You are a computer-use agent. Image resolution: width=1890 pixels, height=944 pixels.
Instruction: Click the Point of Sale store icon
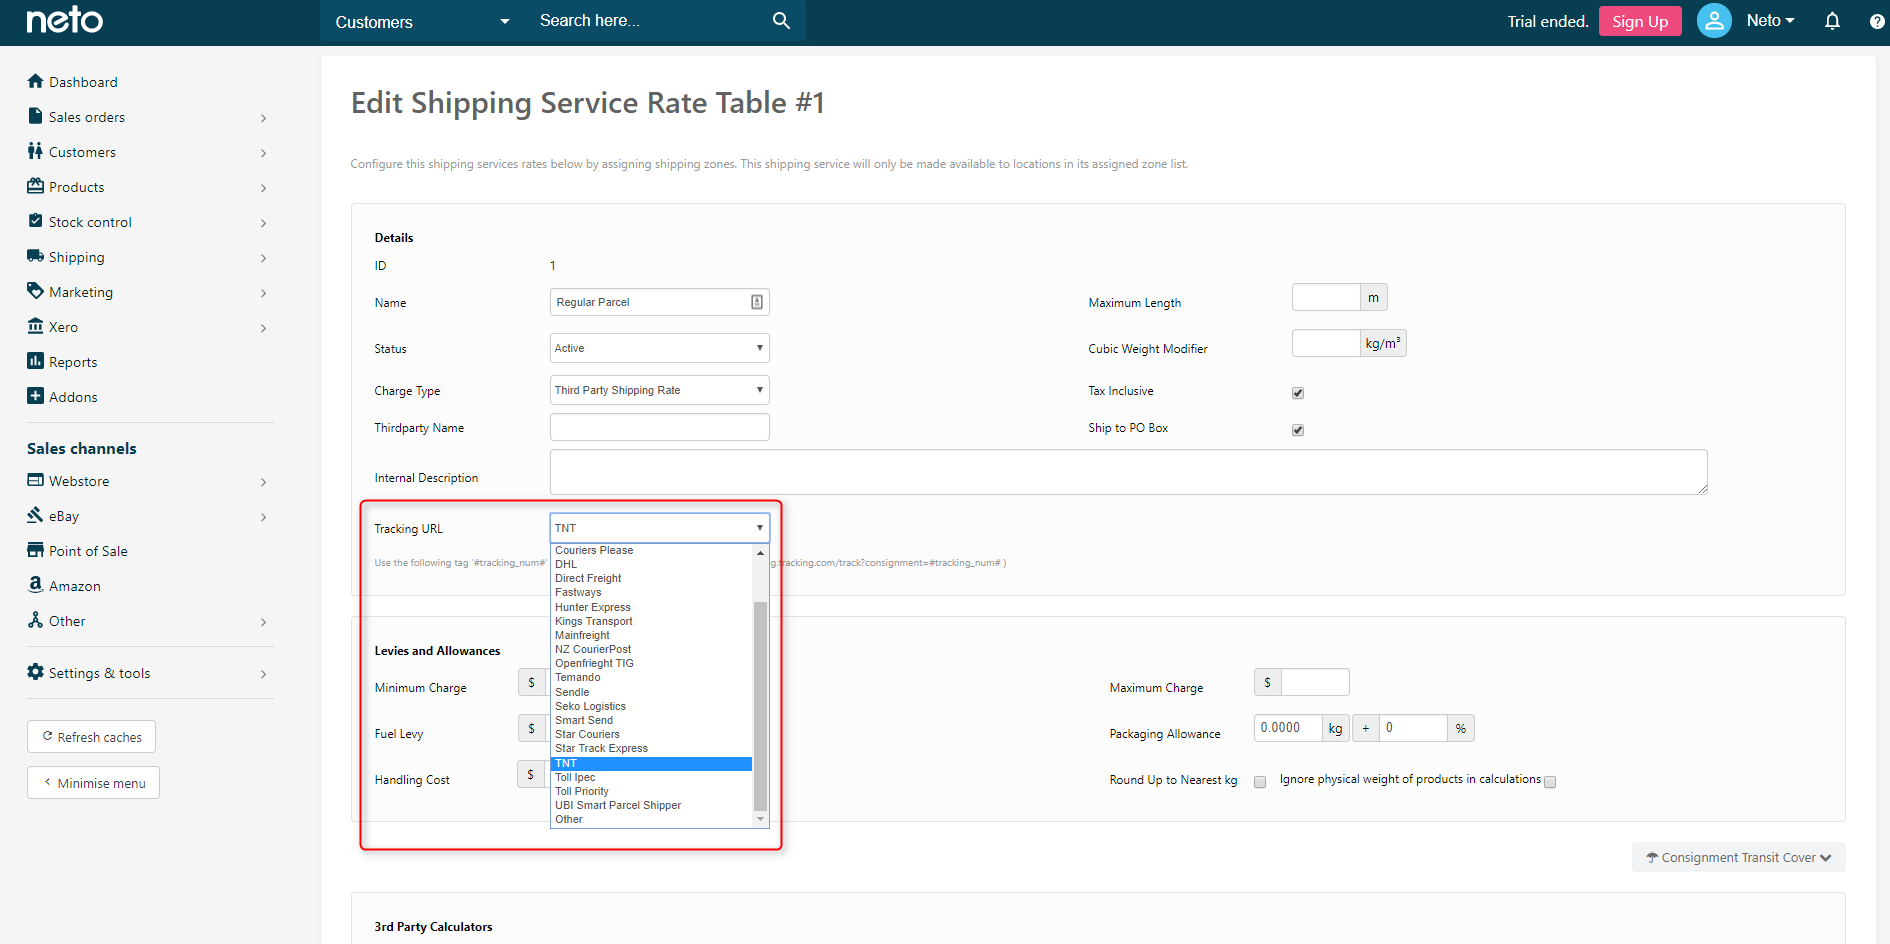pyautogui.click(x=36, y=550)
